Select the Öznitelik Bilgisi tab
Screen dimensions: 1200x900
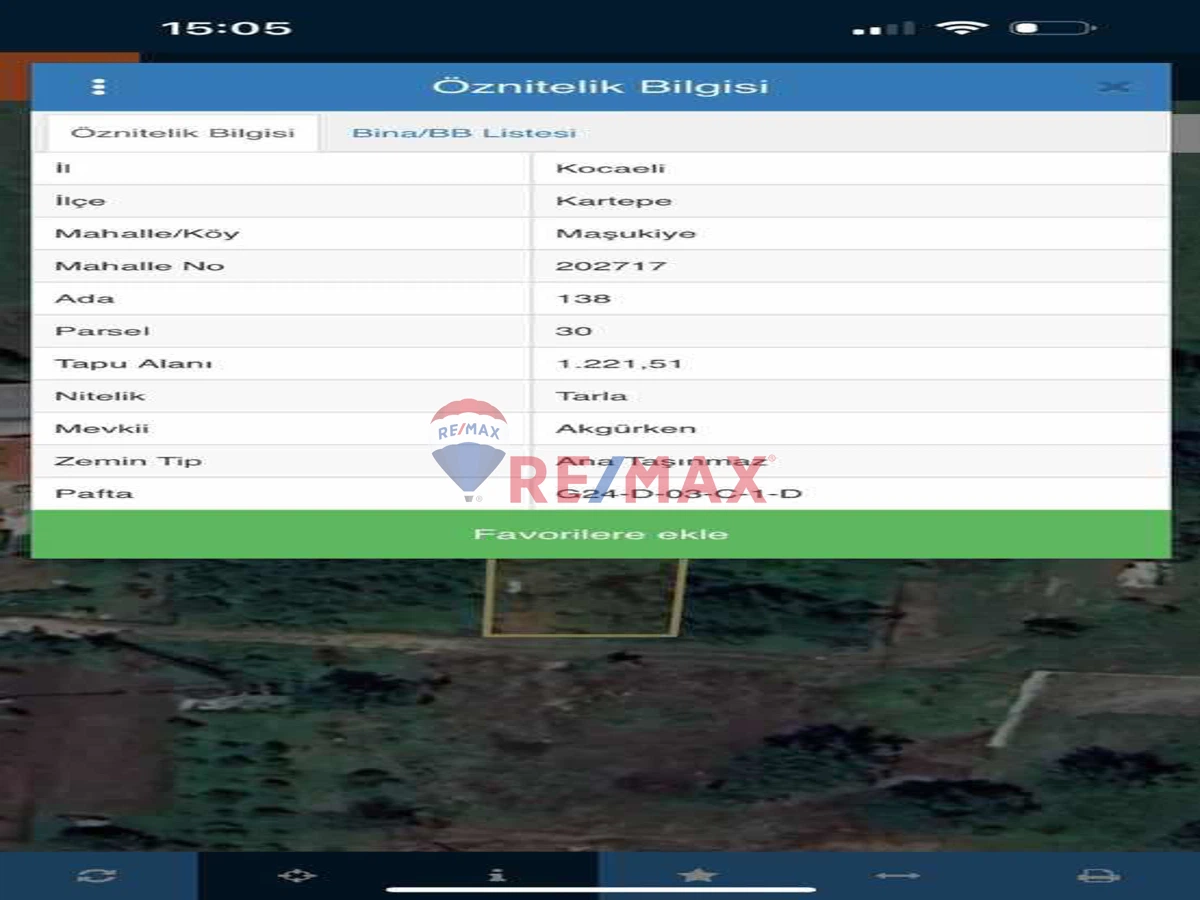click(x=183, y=133)
